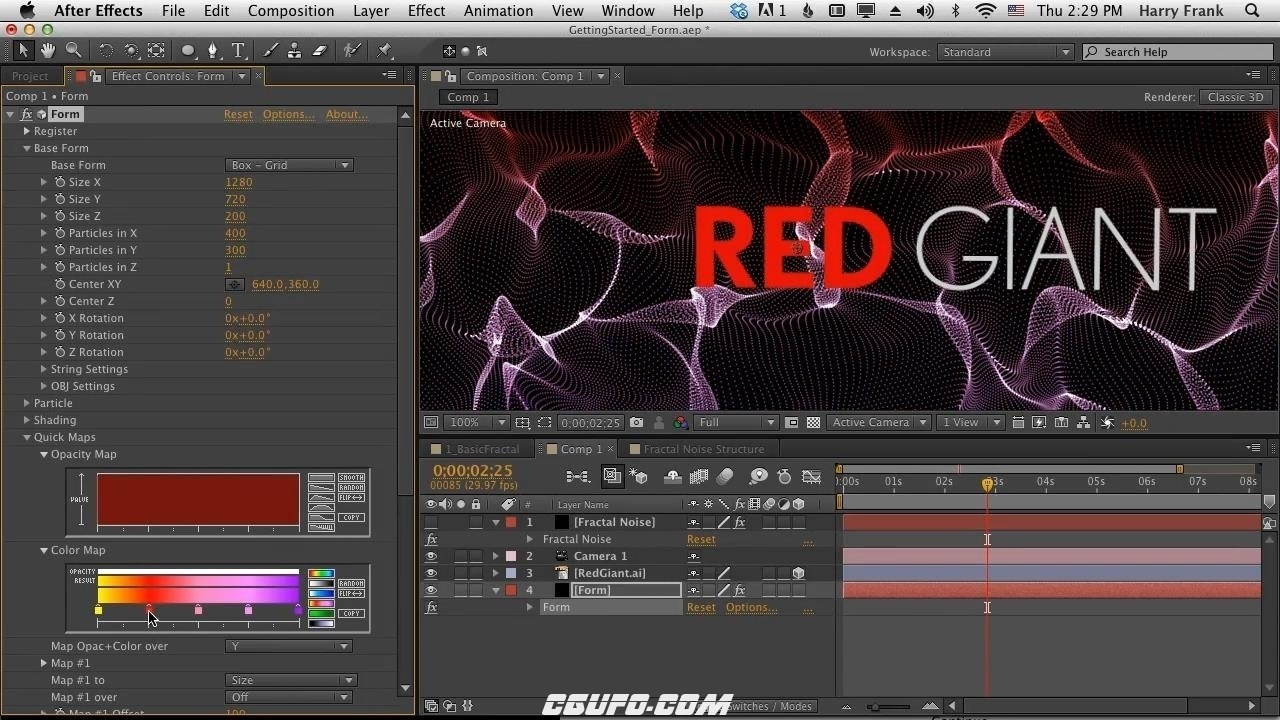Open Options for the Form effect

pos(288,114)
